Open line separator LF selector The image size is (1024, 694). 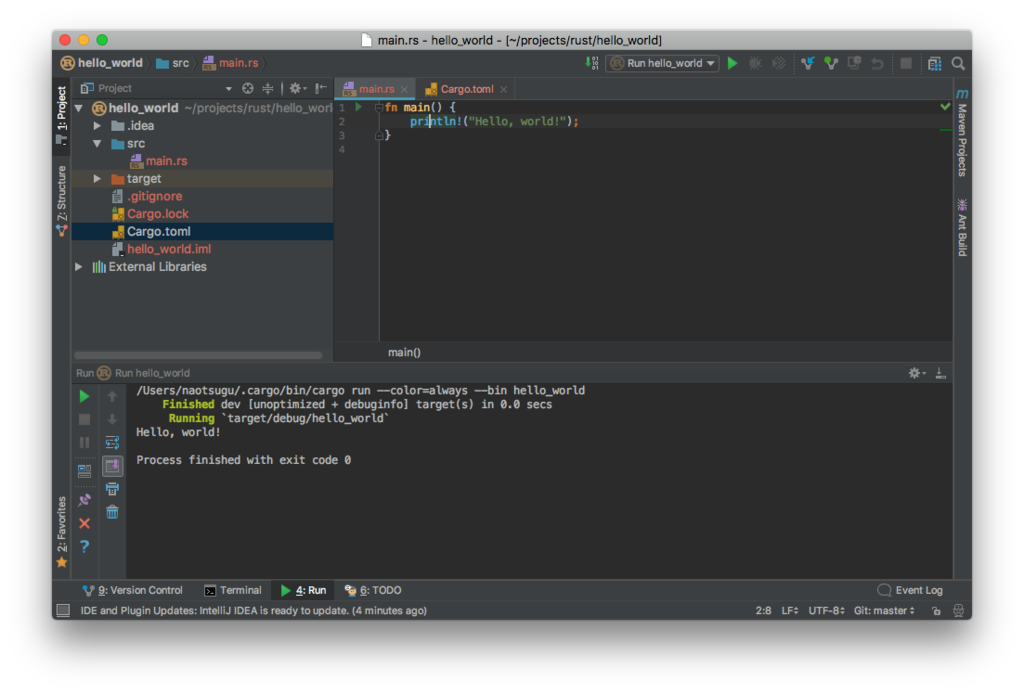790,610
